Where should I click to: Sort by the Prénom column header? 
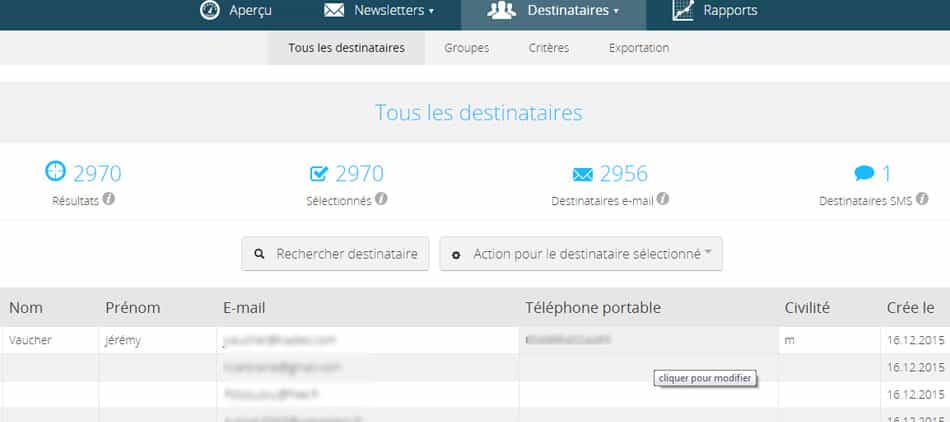point(133,308)
